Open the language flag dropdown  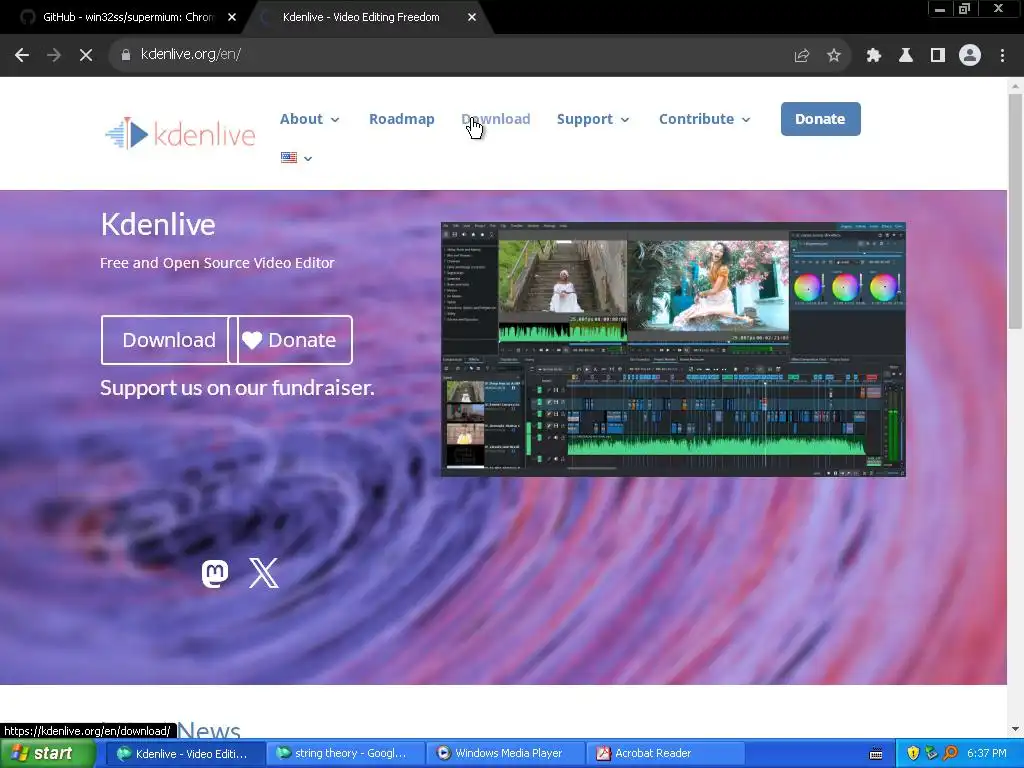point(296,157)
